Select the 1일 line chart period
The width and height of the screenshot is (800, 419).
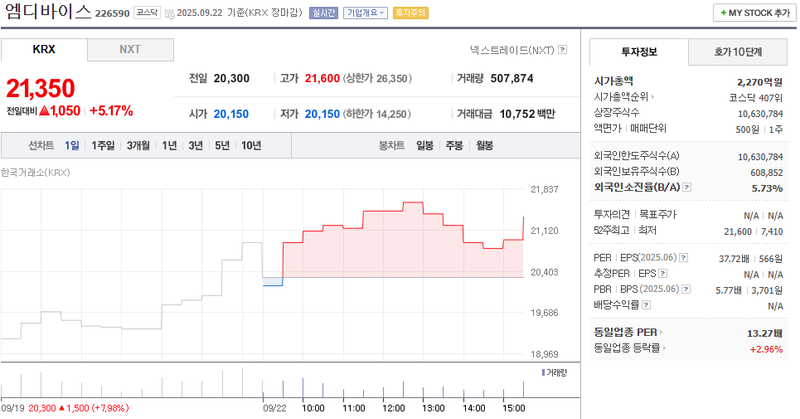72,145
